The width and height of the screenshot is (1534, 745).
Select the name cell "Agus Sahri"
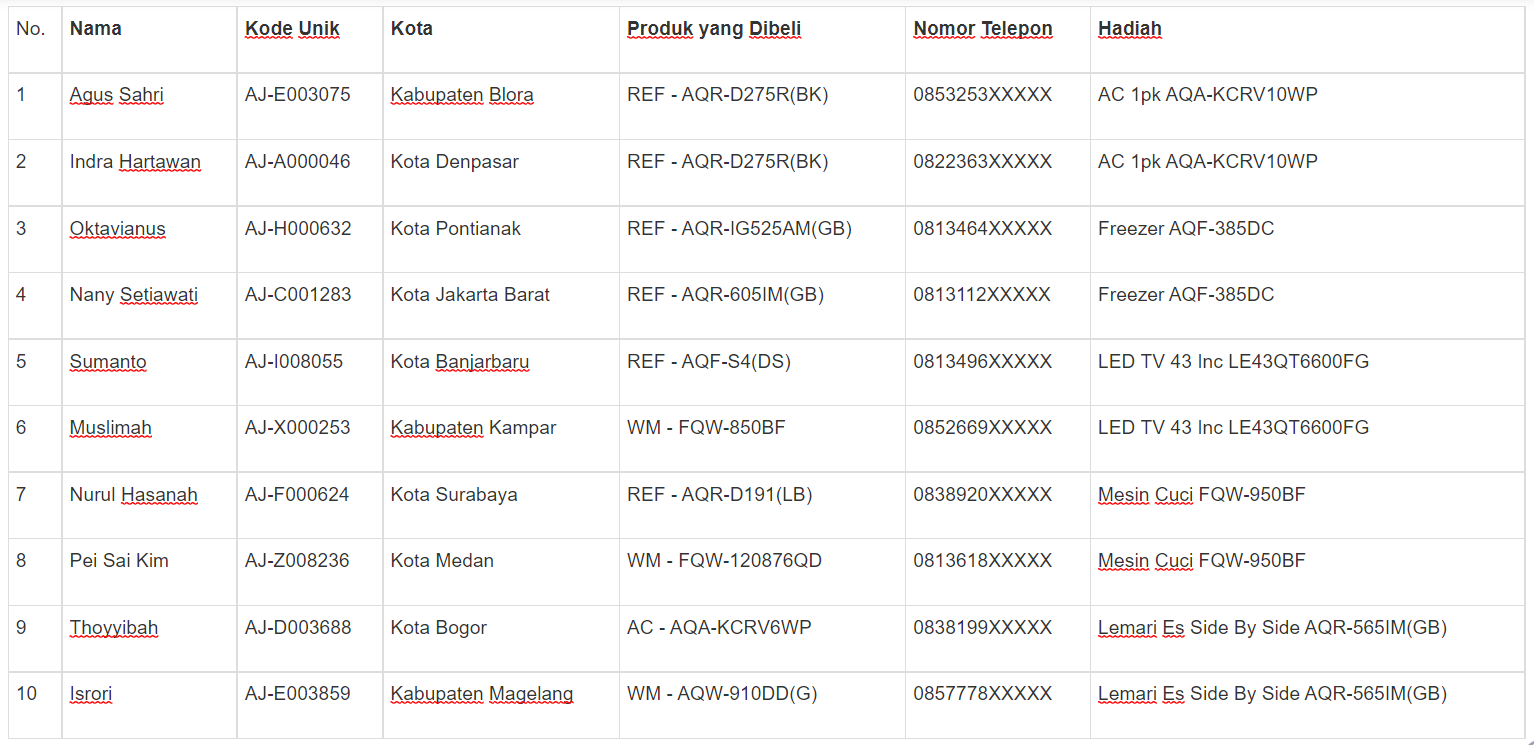coord(116,95)
